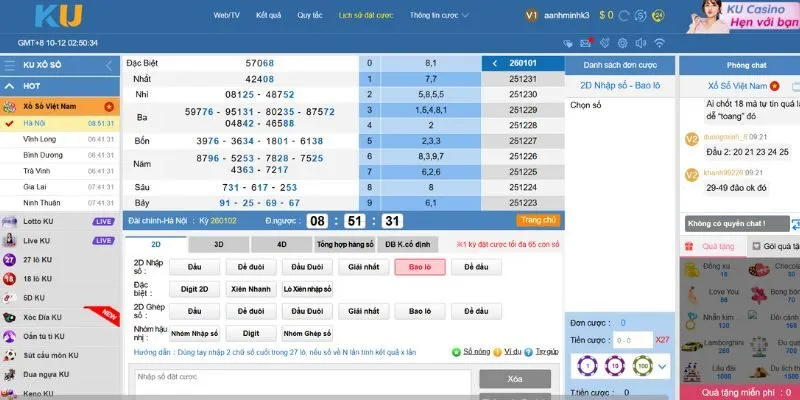Select Bao lô in 2D Nhập số row
The image size is (800, 400).
point(420,267)
